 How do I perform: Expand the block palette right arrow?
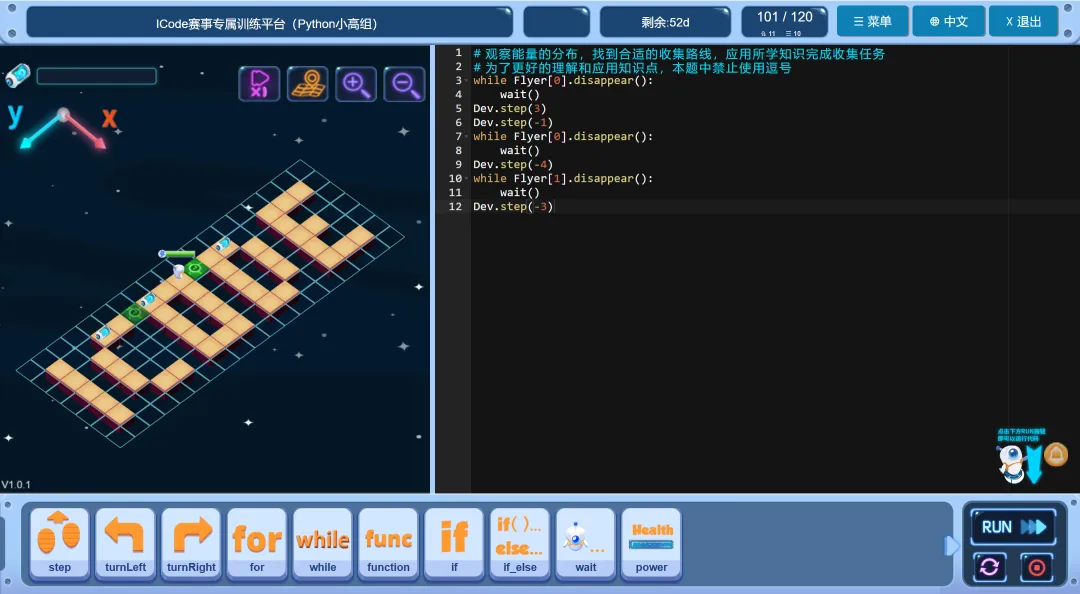coord(951,546)
